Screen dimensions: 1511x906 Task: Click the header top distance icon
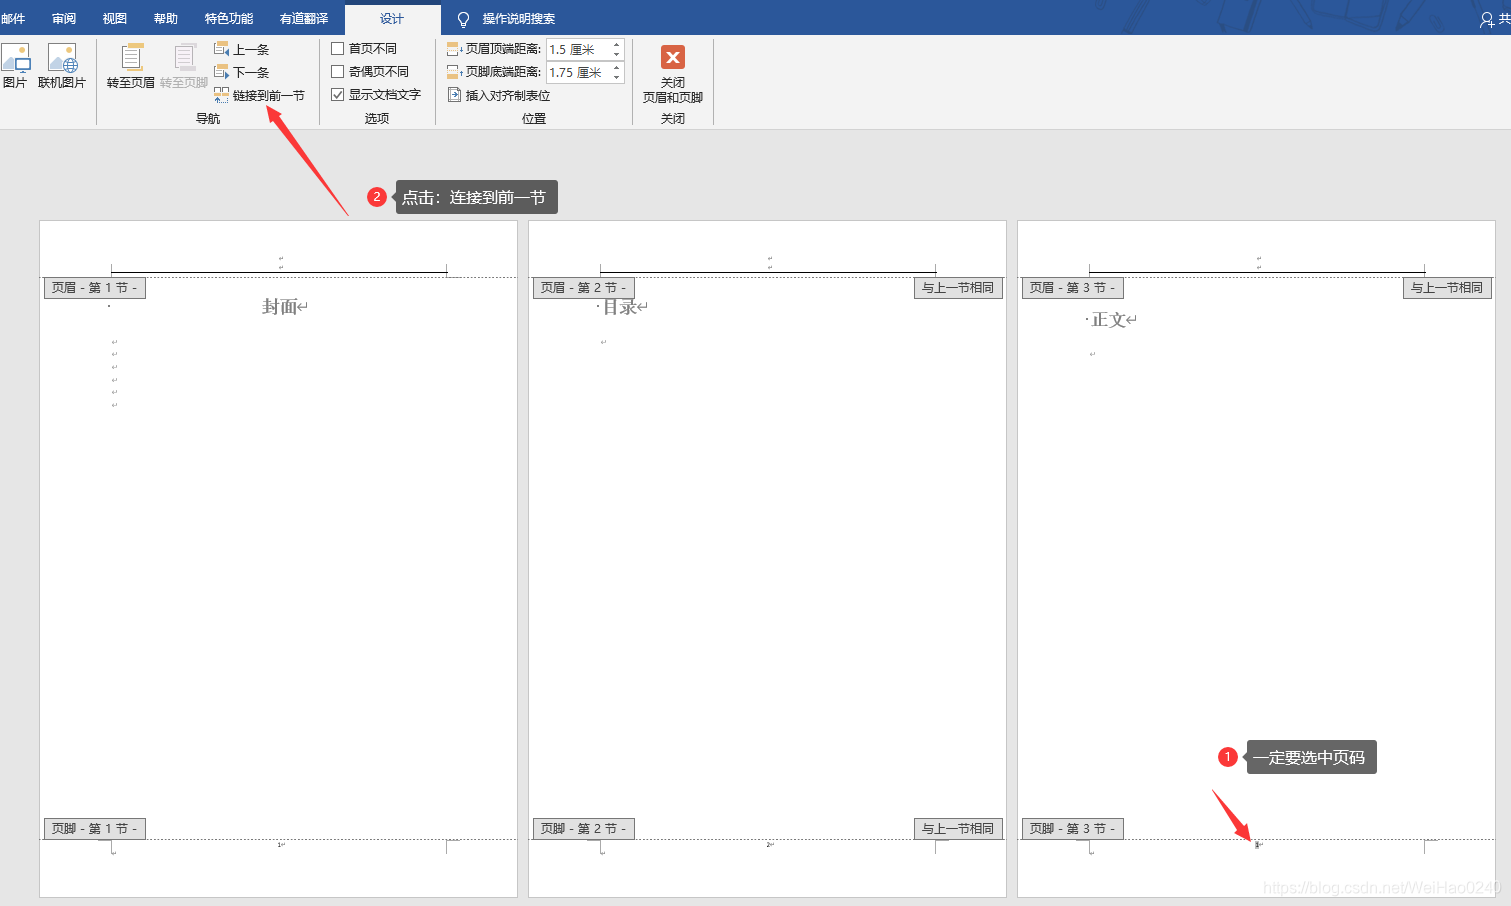coord(454,49)
